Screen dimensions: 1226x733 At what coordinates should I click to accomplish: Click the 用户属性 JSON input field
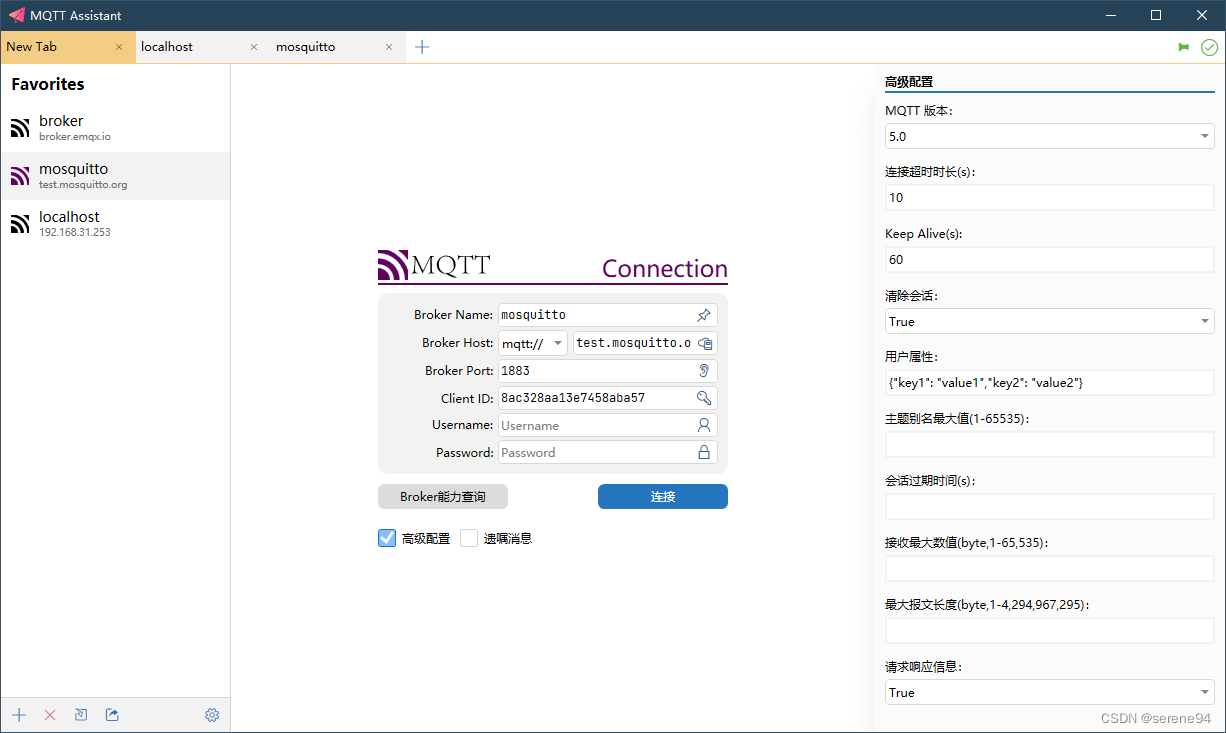pos(1050,383)
